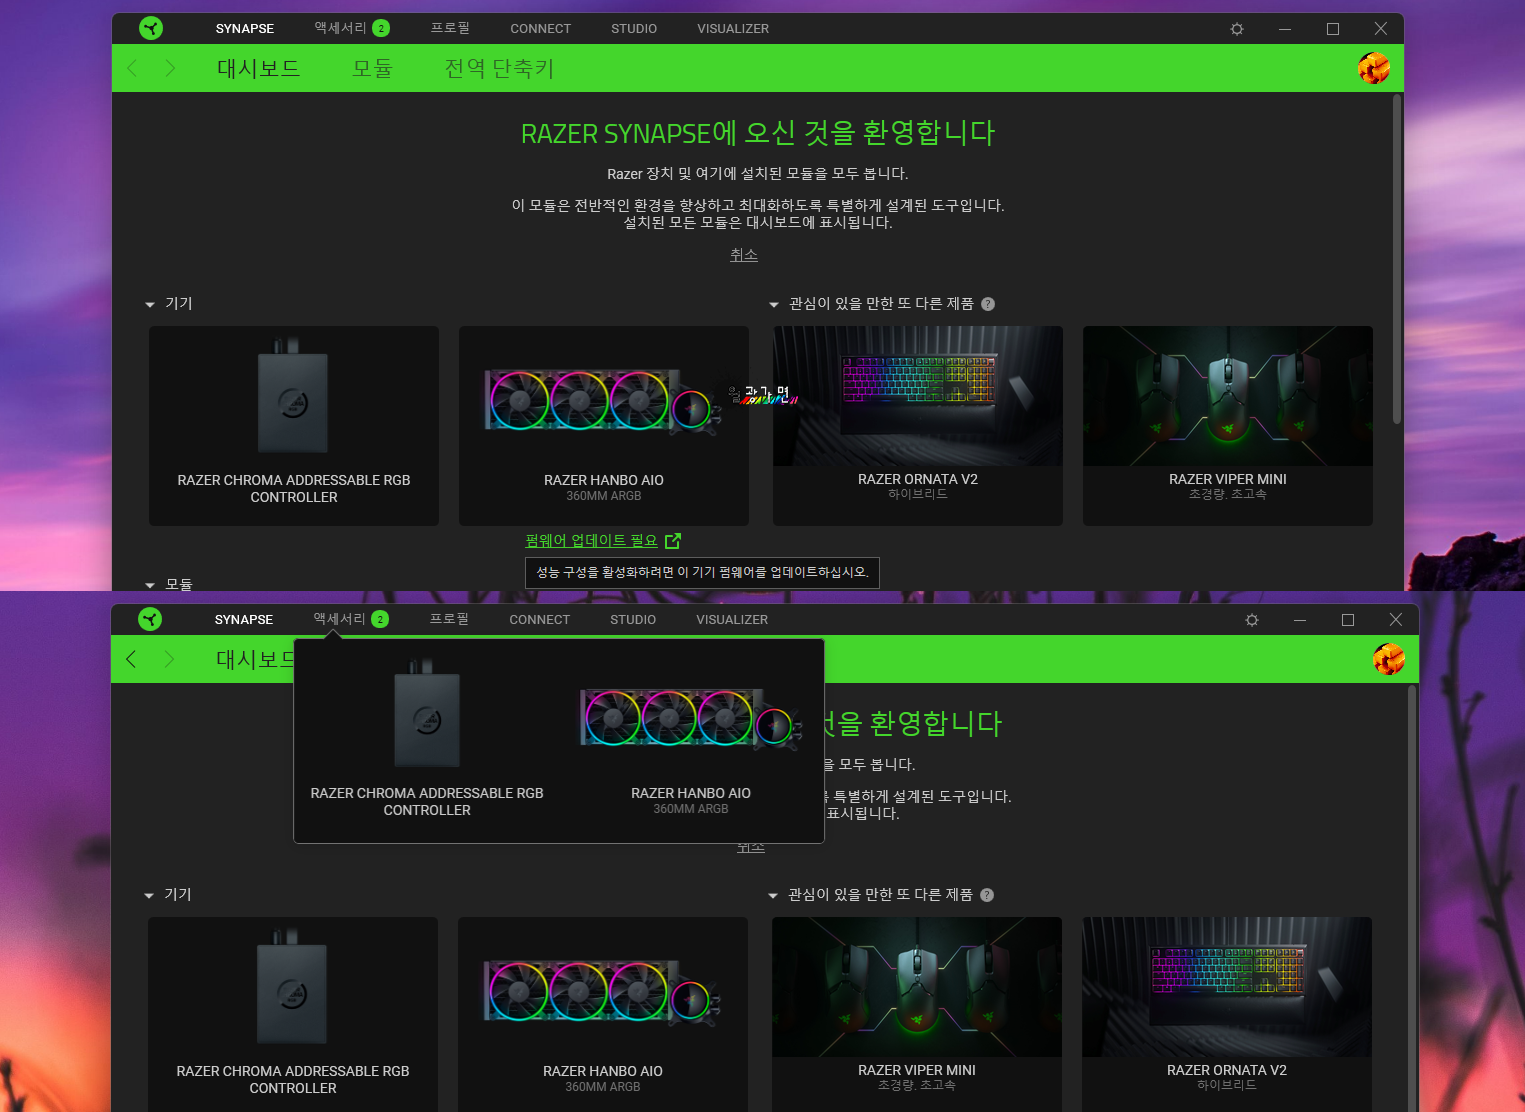1525x1112 pixels.
Task: Open VISUALIZER tab in top window
Action: click(x=733, y=29)
